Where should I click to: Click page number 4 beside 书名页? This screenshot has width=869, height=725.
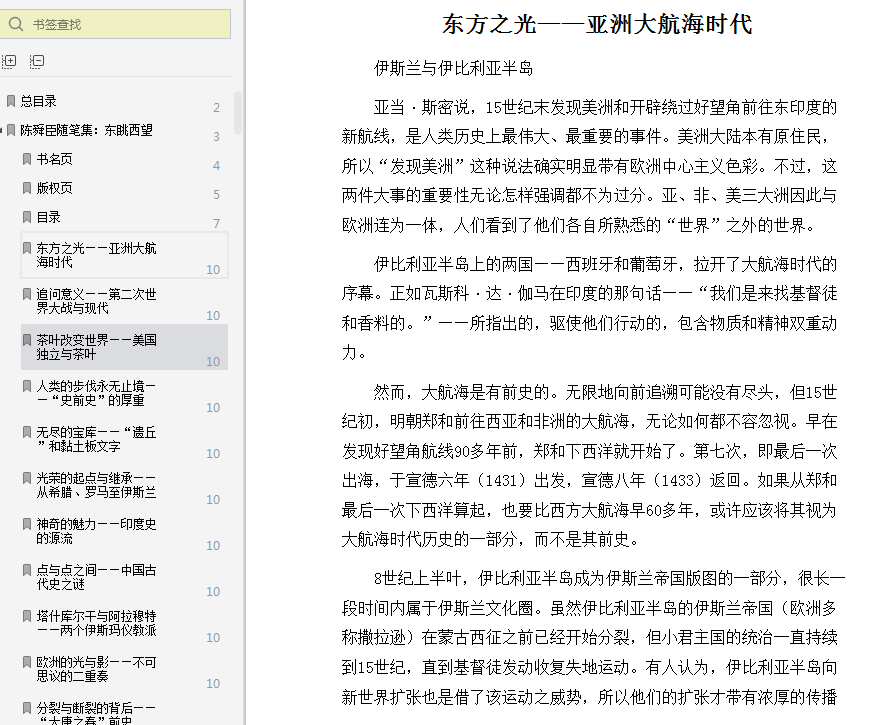coord(216,166)
